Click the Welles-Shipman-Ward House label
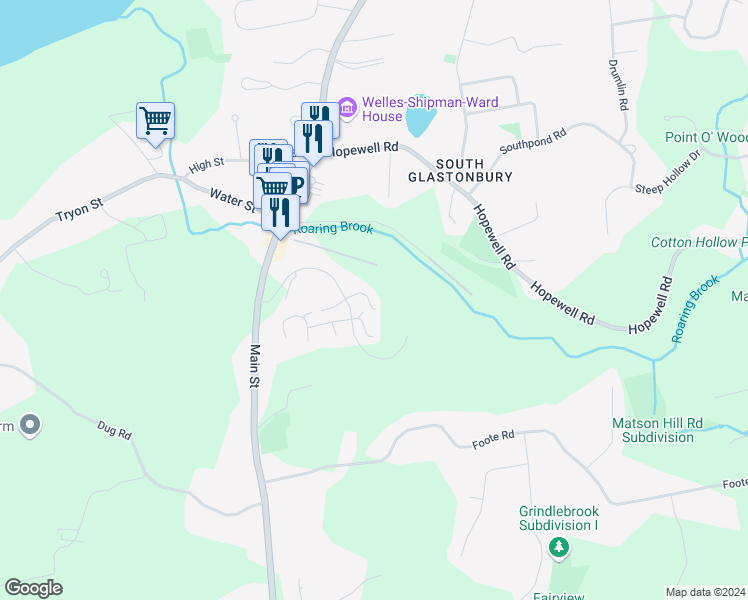 click(430, 109)
